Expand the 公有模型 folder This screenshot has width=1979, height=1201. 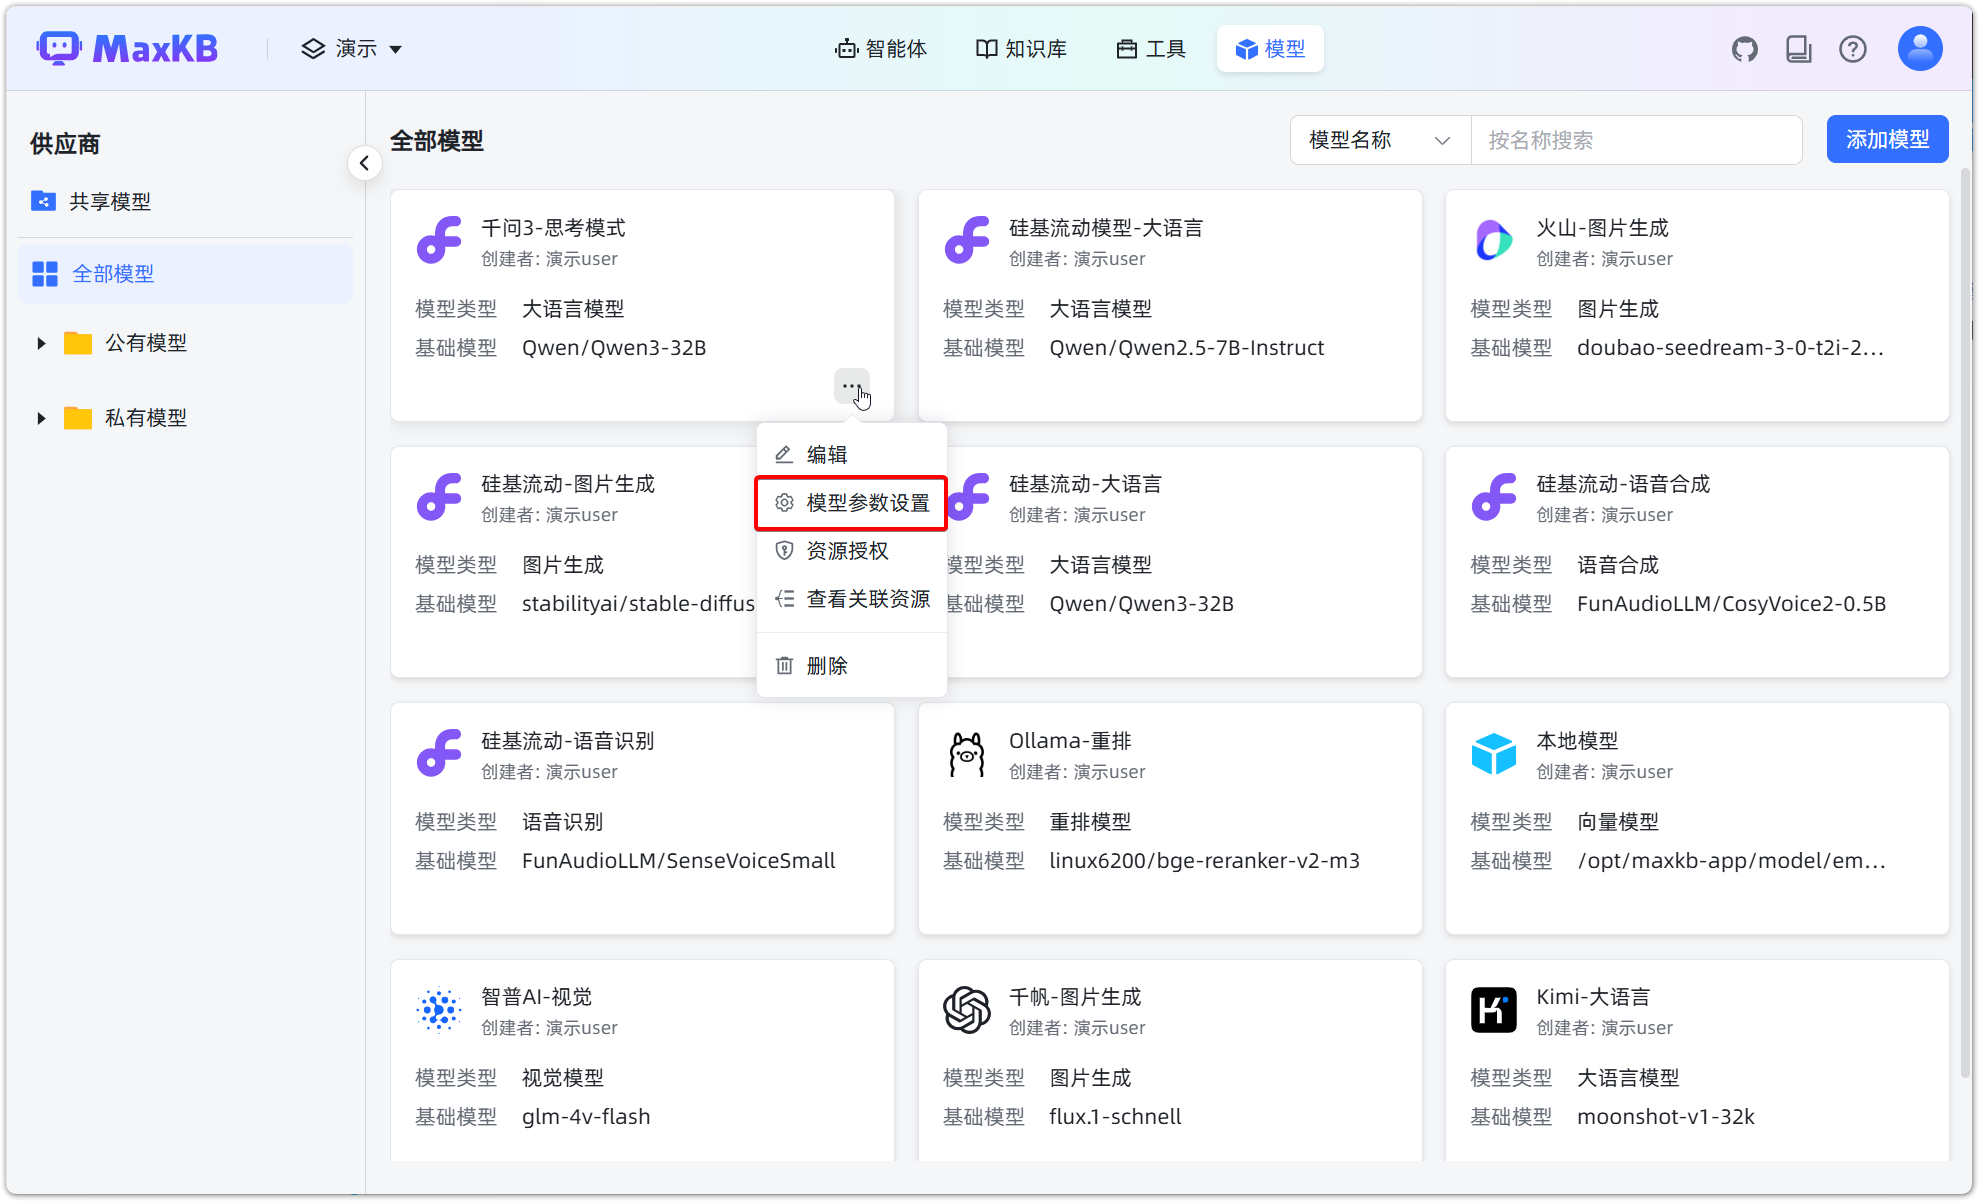click(x=41, y=342)
